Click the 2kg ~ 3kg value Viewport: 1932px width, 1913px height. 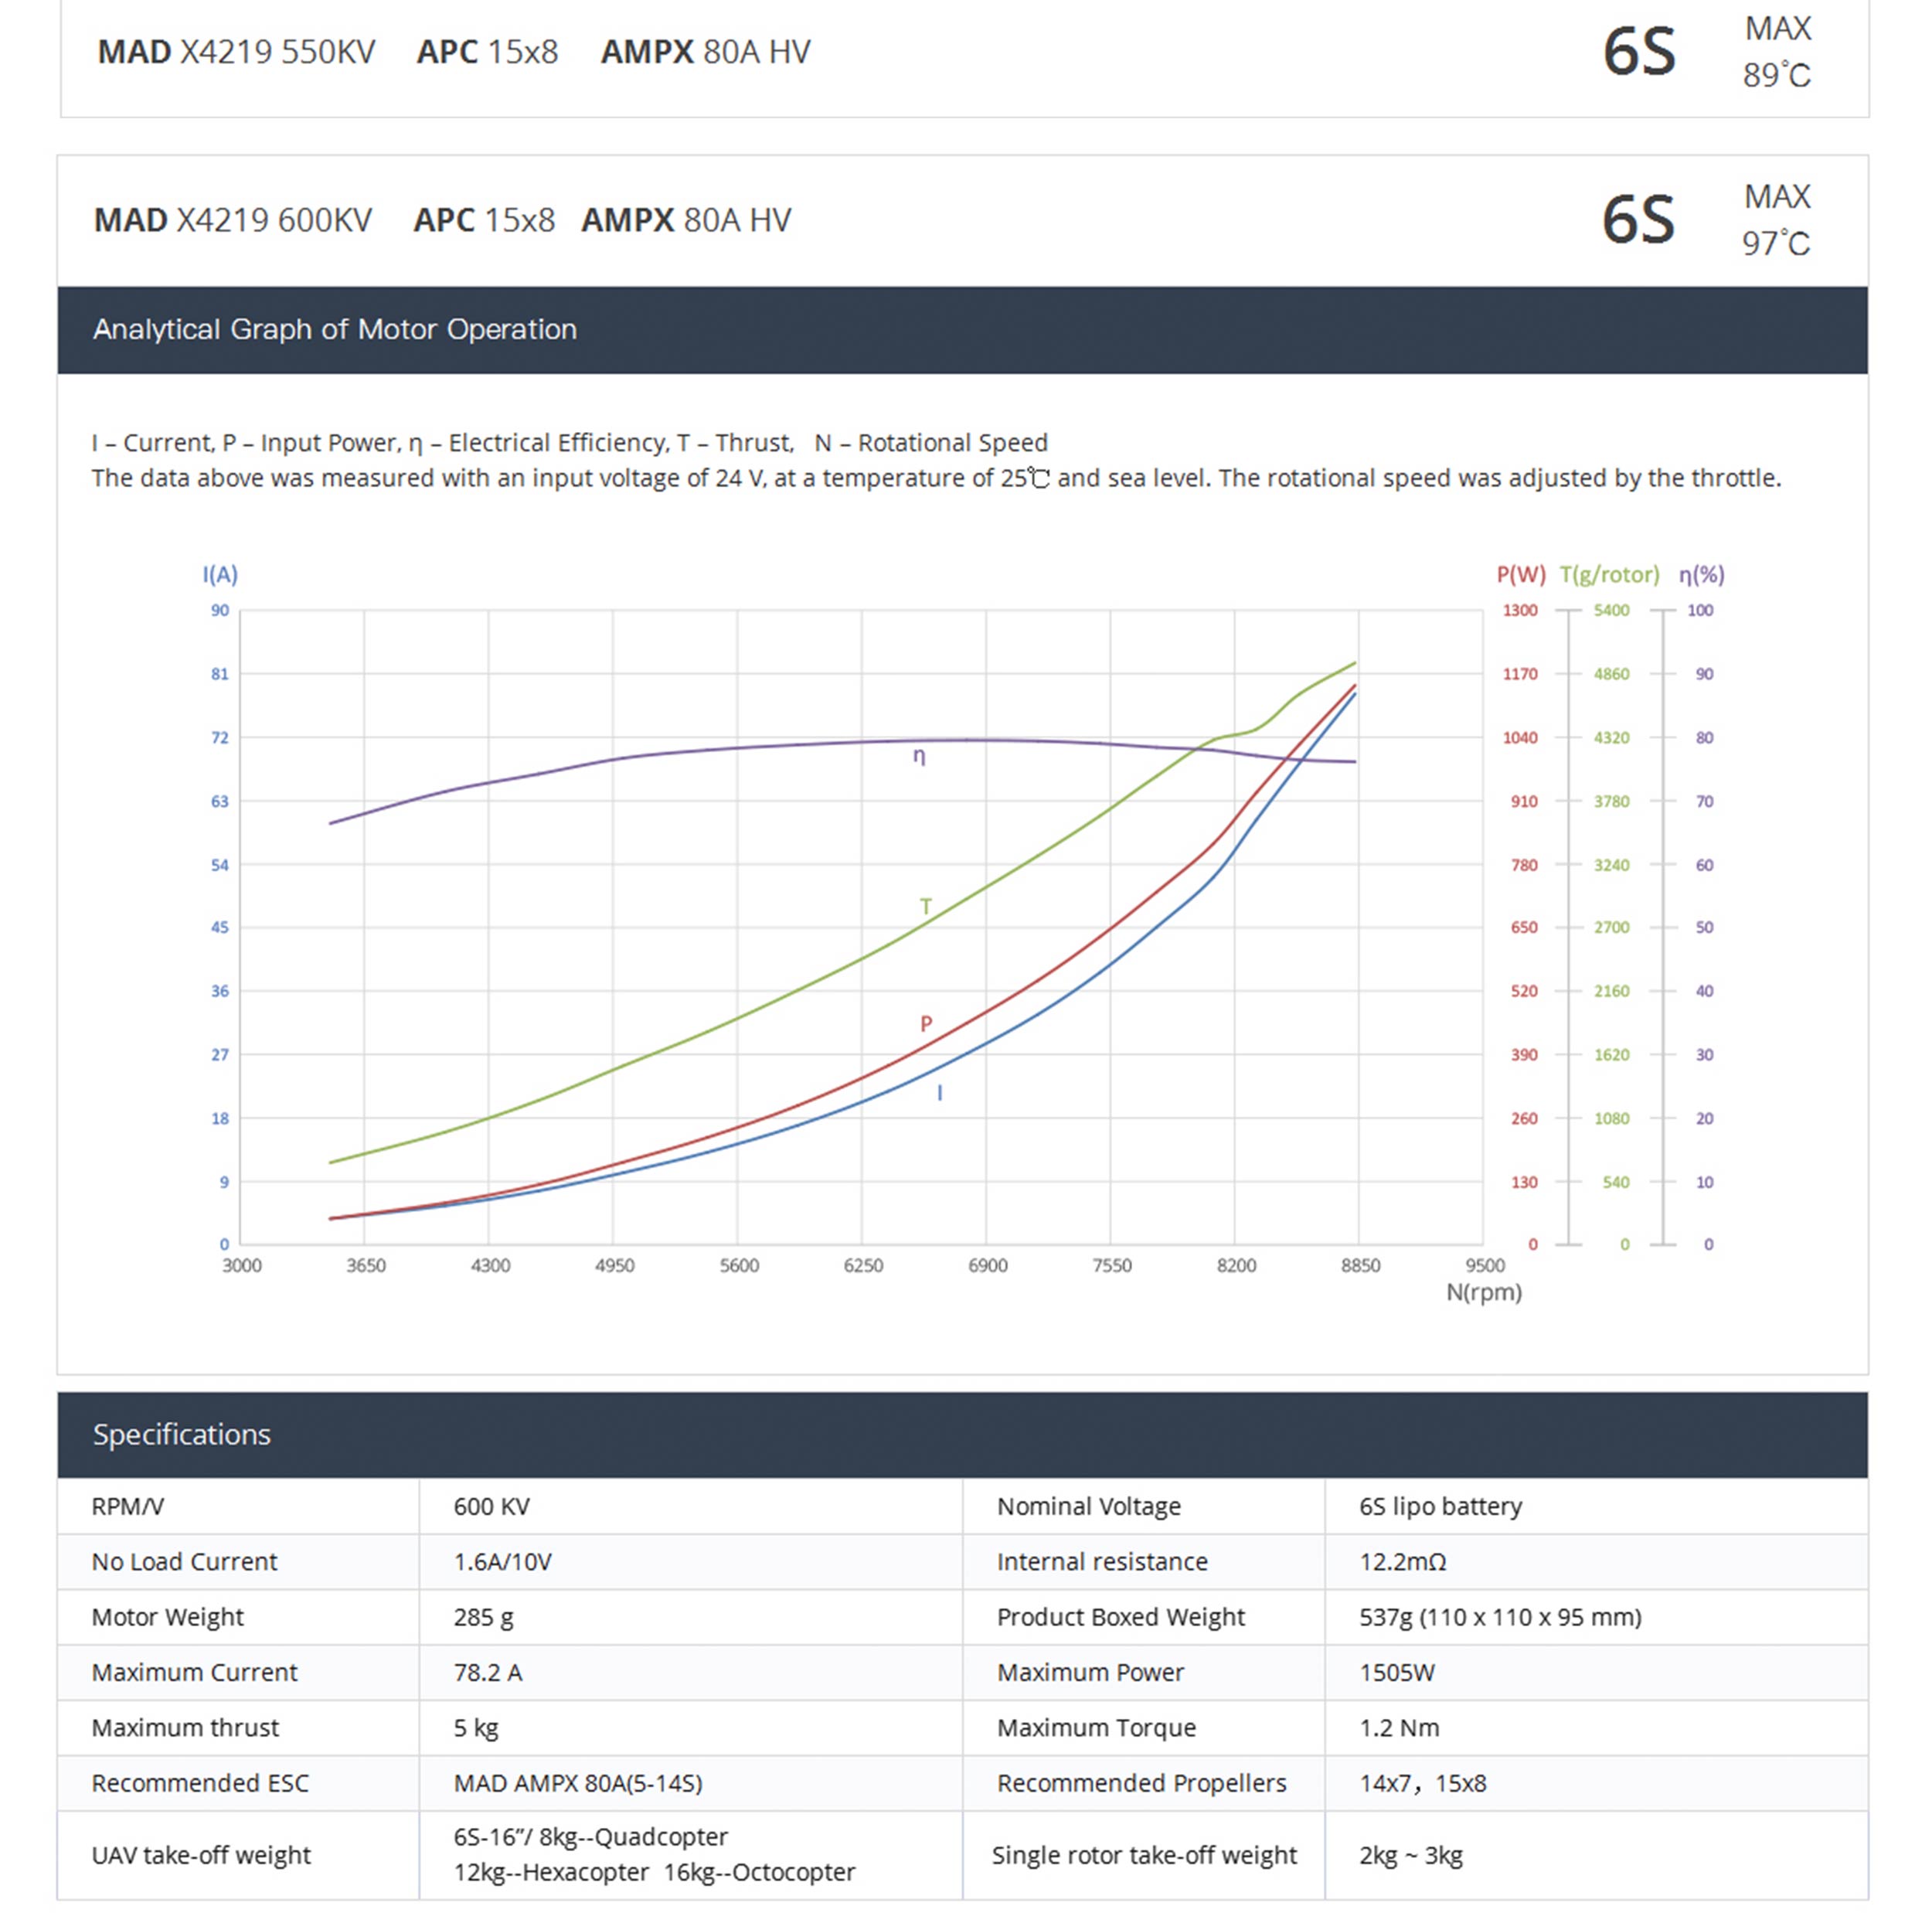(1410, 1855)
